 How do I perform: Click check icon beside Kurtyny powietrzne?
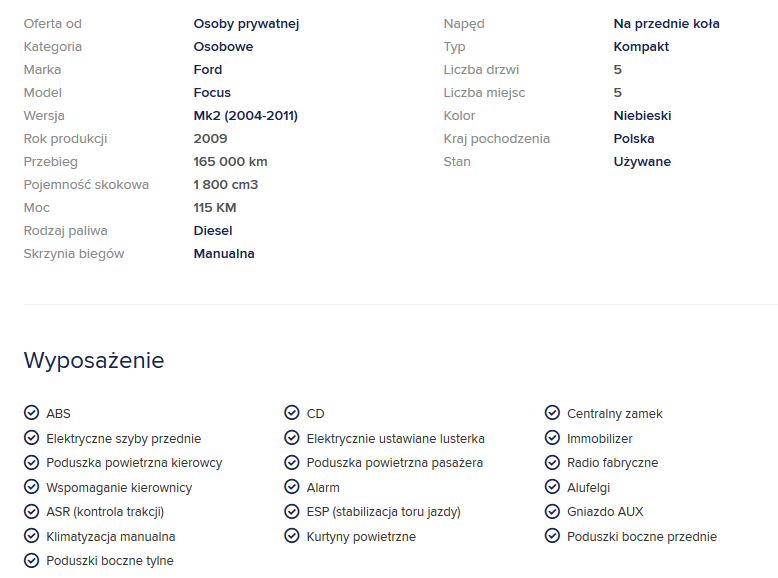click(292, 537)
